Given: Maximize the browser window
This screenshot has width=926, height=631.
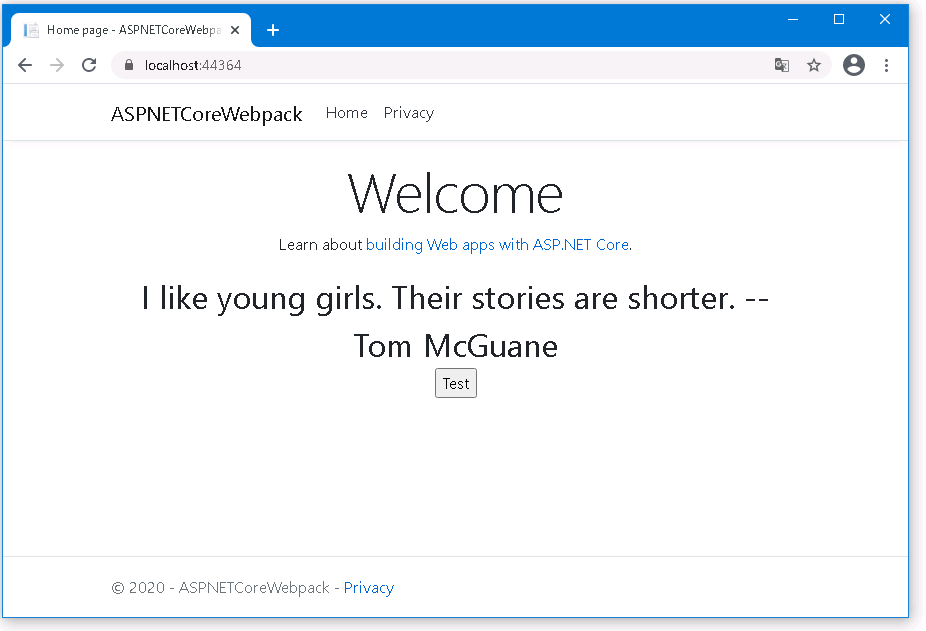Looking at the screenshot, I should pyautogui.click(x=839, y=19).
